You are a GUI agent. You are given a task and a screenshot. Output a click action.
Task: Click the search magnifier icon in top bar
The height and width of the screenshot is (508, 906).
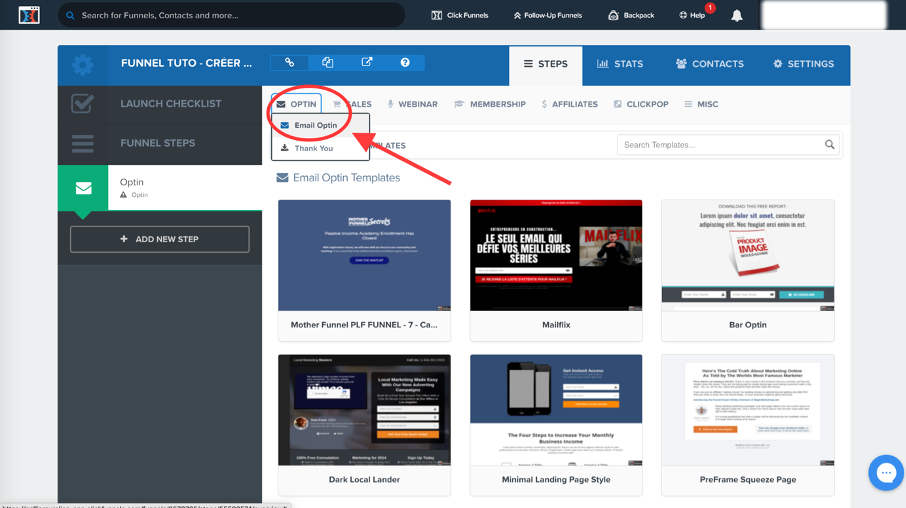70,16
